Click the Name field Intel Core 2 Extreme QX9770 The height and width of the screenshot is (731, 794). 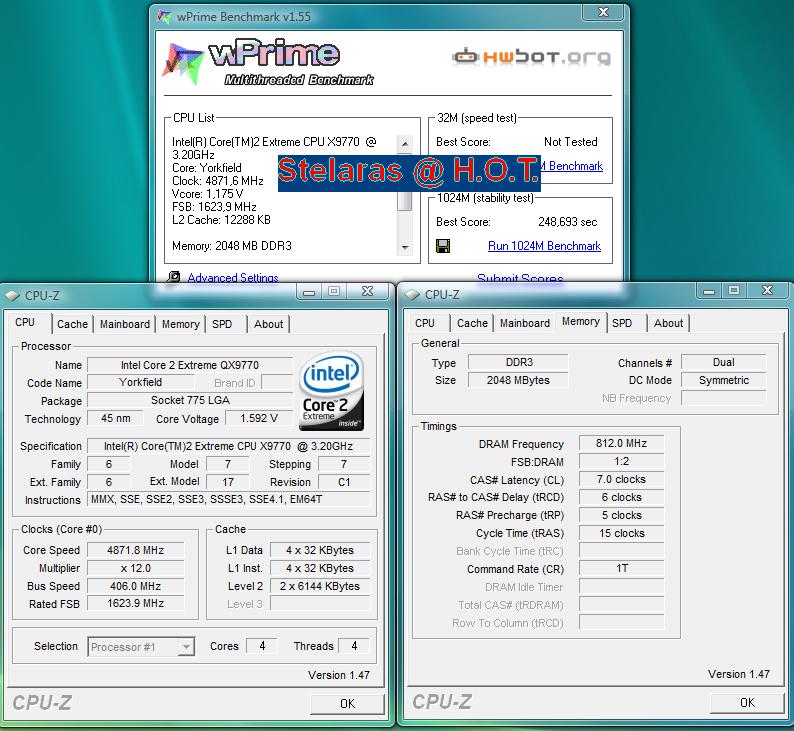point(190,365)
